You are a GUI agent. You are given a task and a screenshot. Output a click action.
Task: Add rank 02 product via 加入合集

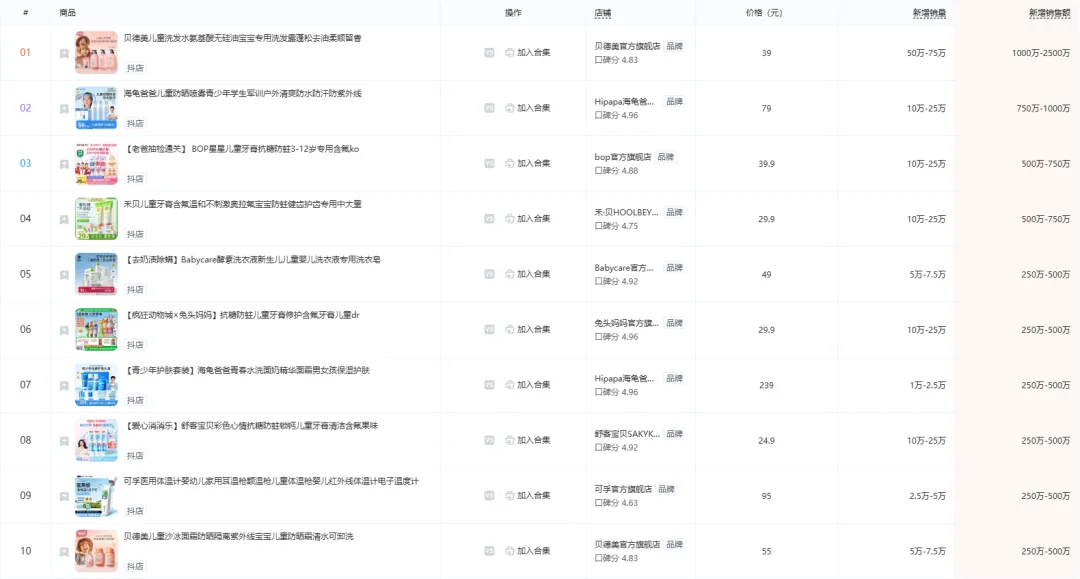point(528,108)
